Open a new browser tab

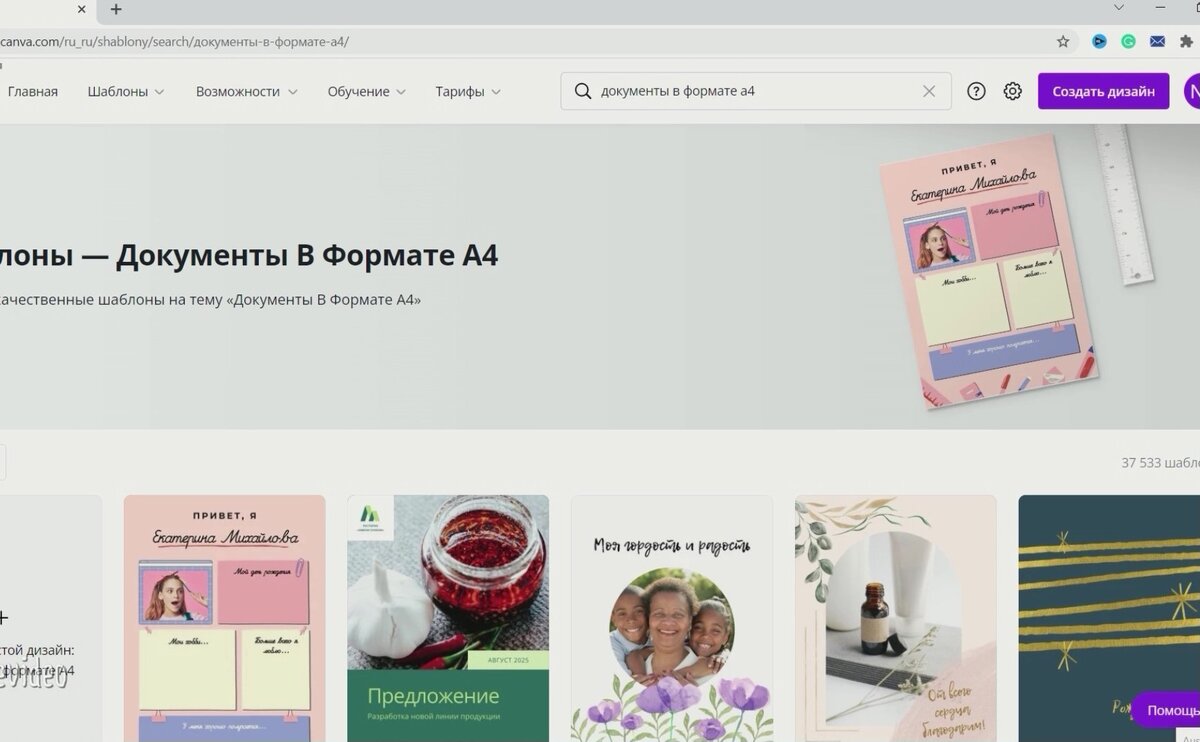pyautogui.click(x=116, y=9)
